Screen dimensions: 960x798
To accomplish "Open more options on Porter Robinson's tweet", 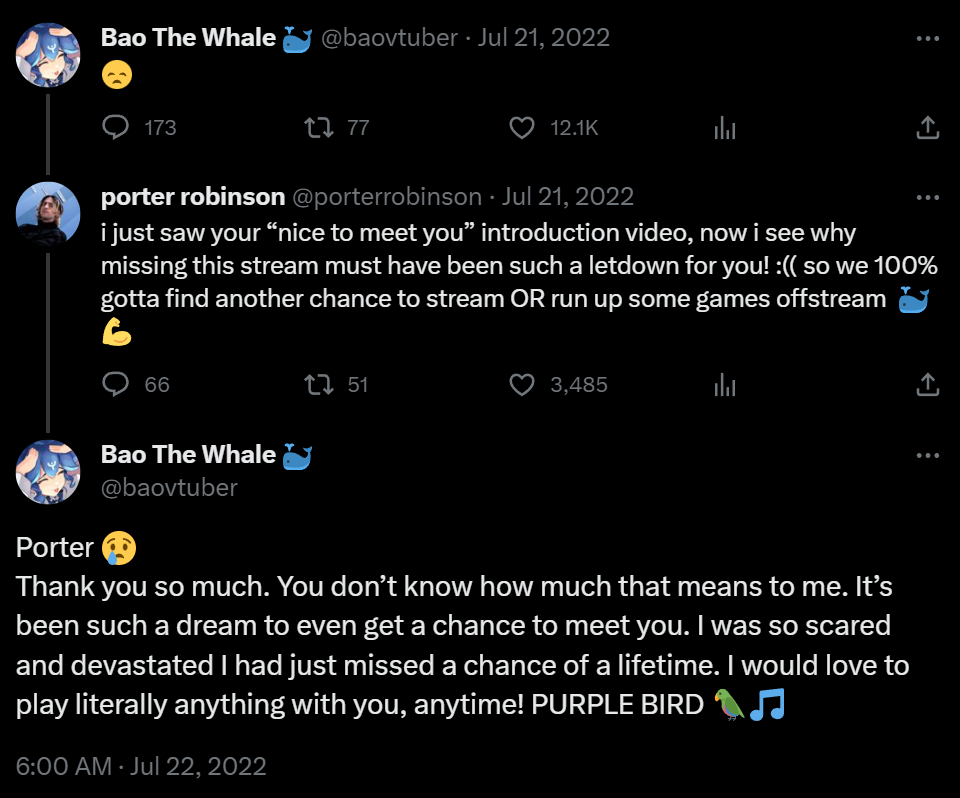I will [x=927, y=197].
